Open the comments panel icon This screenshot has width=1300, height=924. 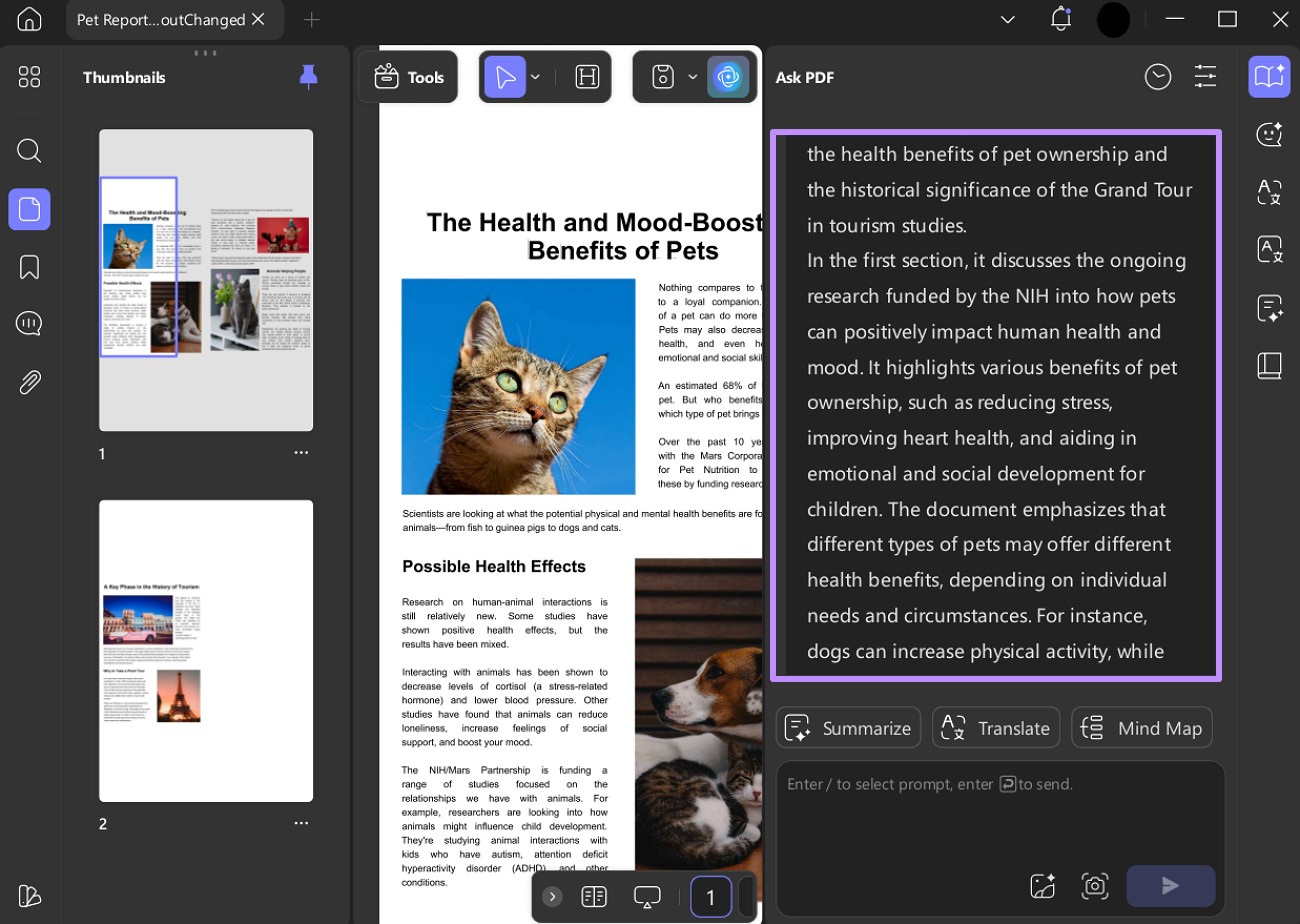(x=29, y=323)
